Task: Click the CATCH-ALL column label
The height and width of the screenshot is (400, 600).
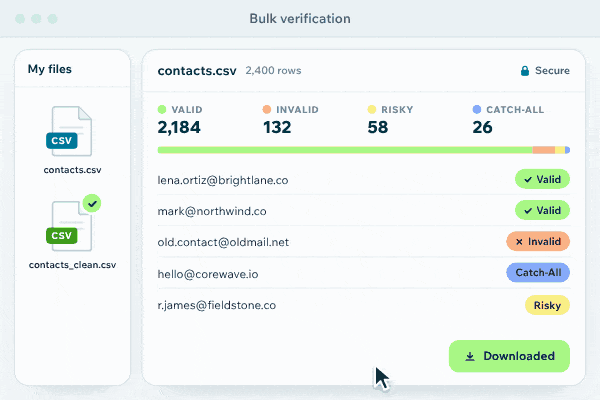Action: coord(515,110)
